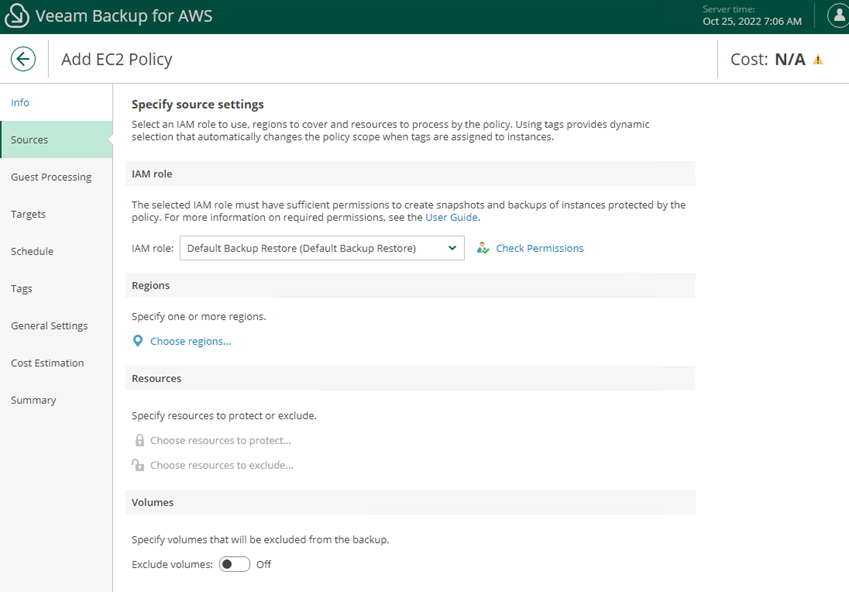Open the user account icon
Screen dimensions: 849x592
[x=839, y=16]
